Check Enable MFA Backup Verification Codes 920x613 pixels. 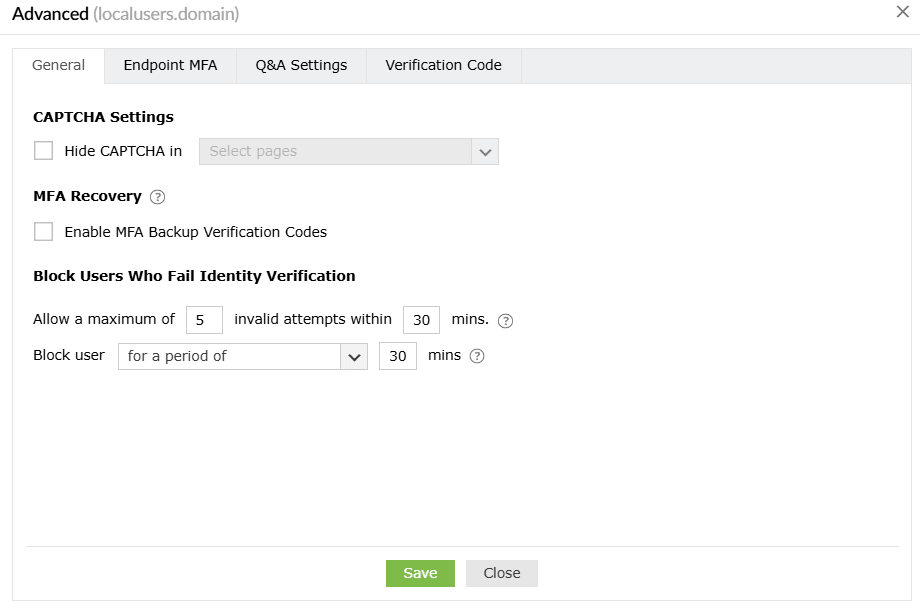[x=43, y=231]
